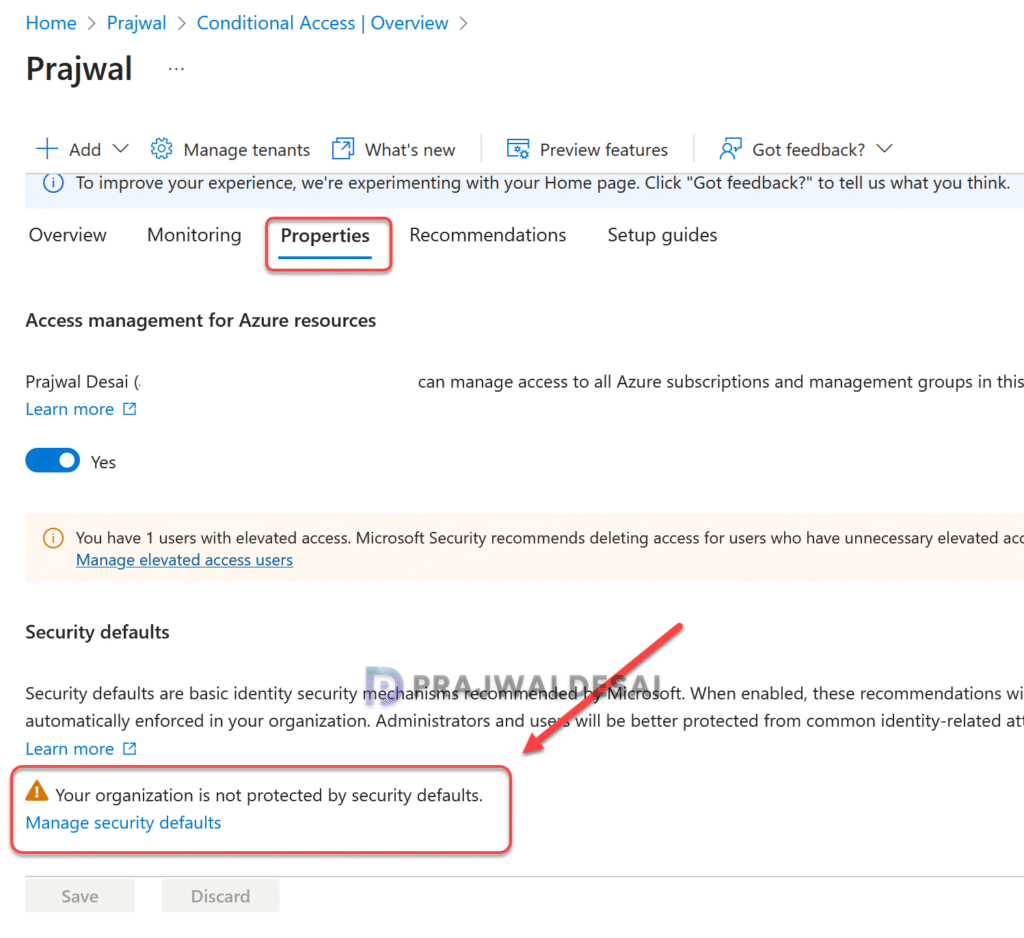The width and height of the screenshot is (1024, 938).
Task: Open the Prajwal breadcrumb link
Action: tap(136, 23)
